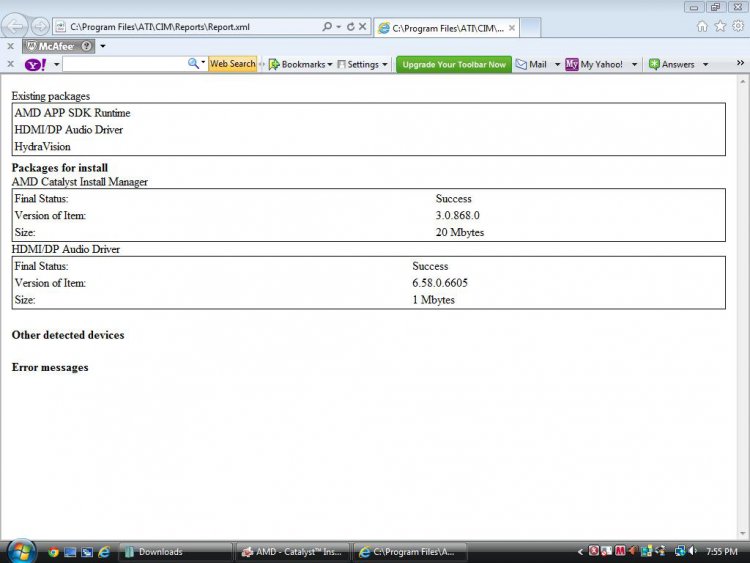Viewport: 750px width, 563px height.
Task: Click the 'Packages for install' heading
Action: point(60,167)
